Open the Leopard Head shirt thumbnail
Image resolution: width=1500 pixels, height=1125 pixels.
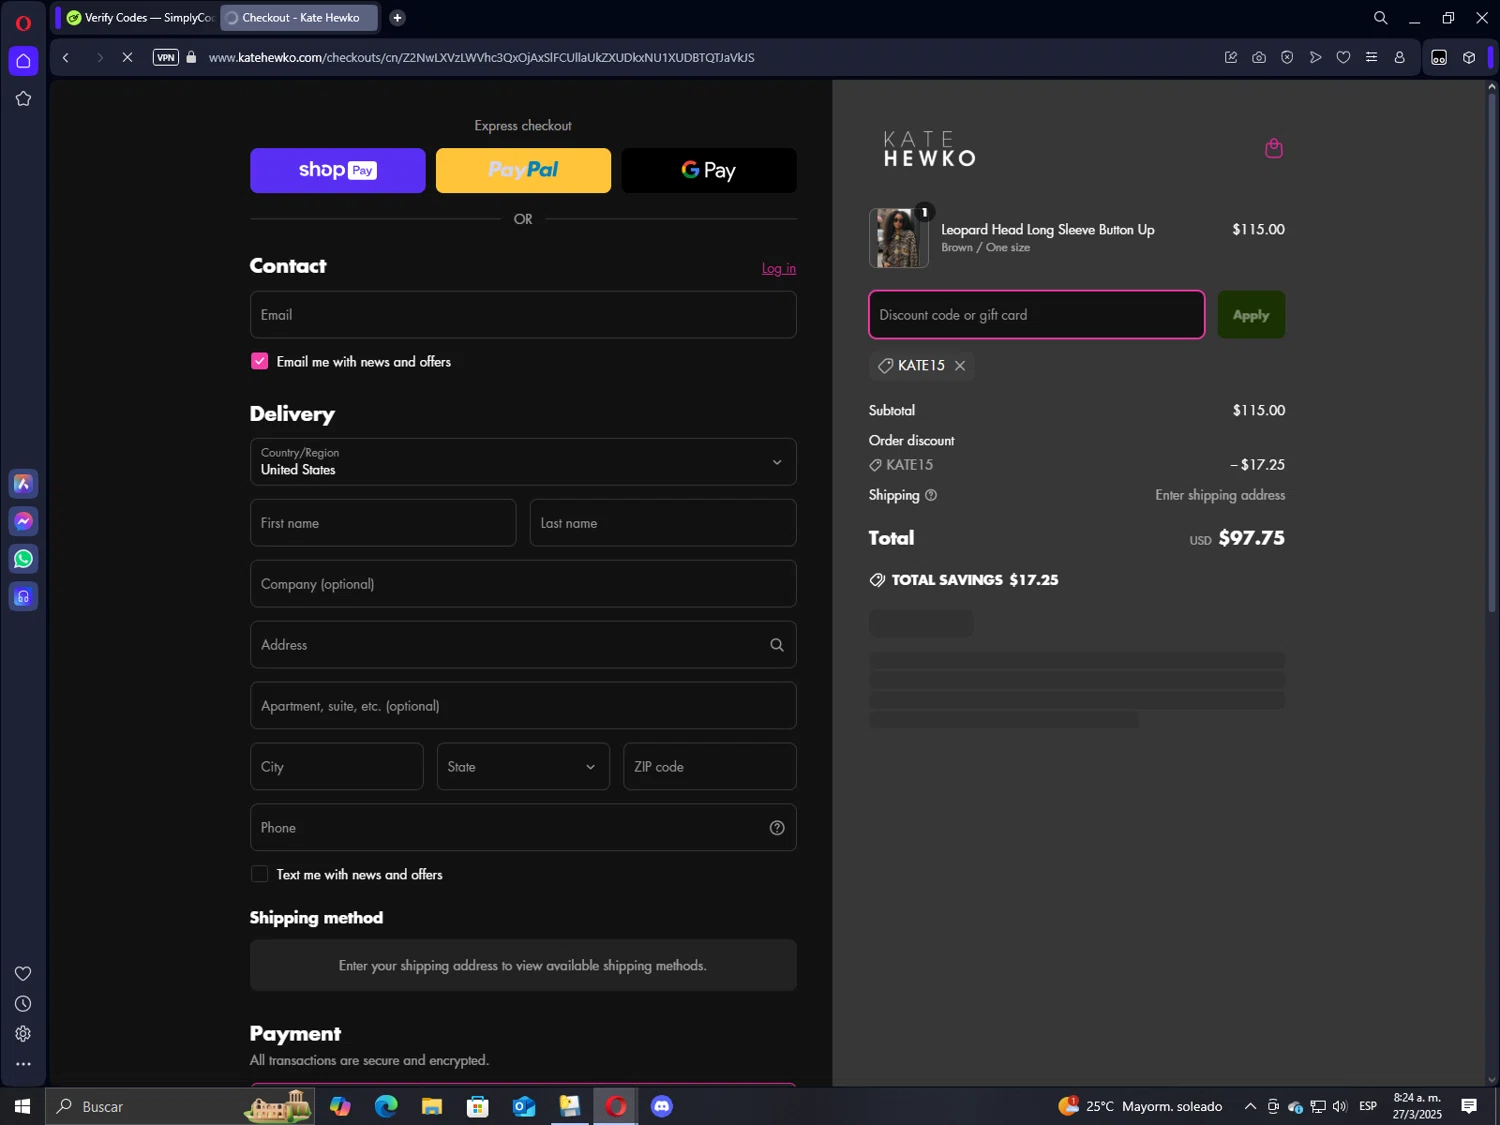[899, 238]
